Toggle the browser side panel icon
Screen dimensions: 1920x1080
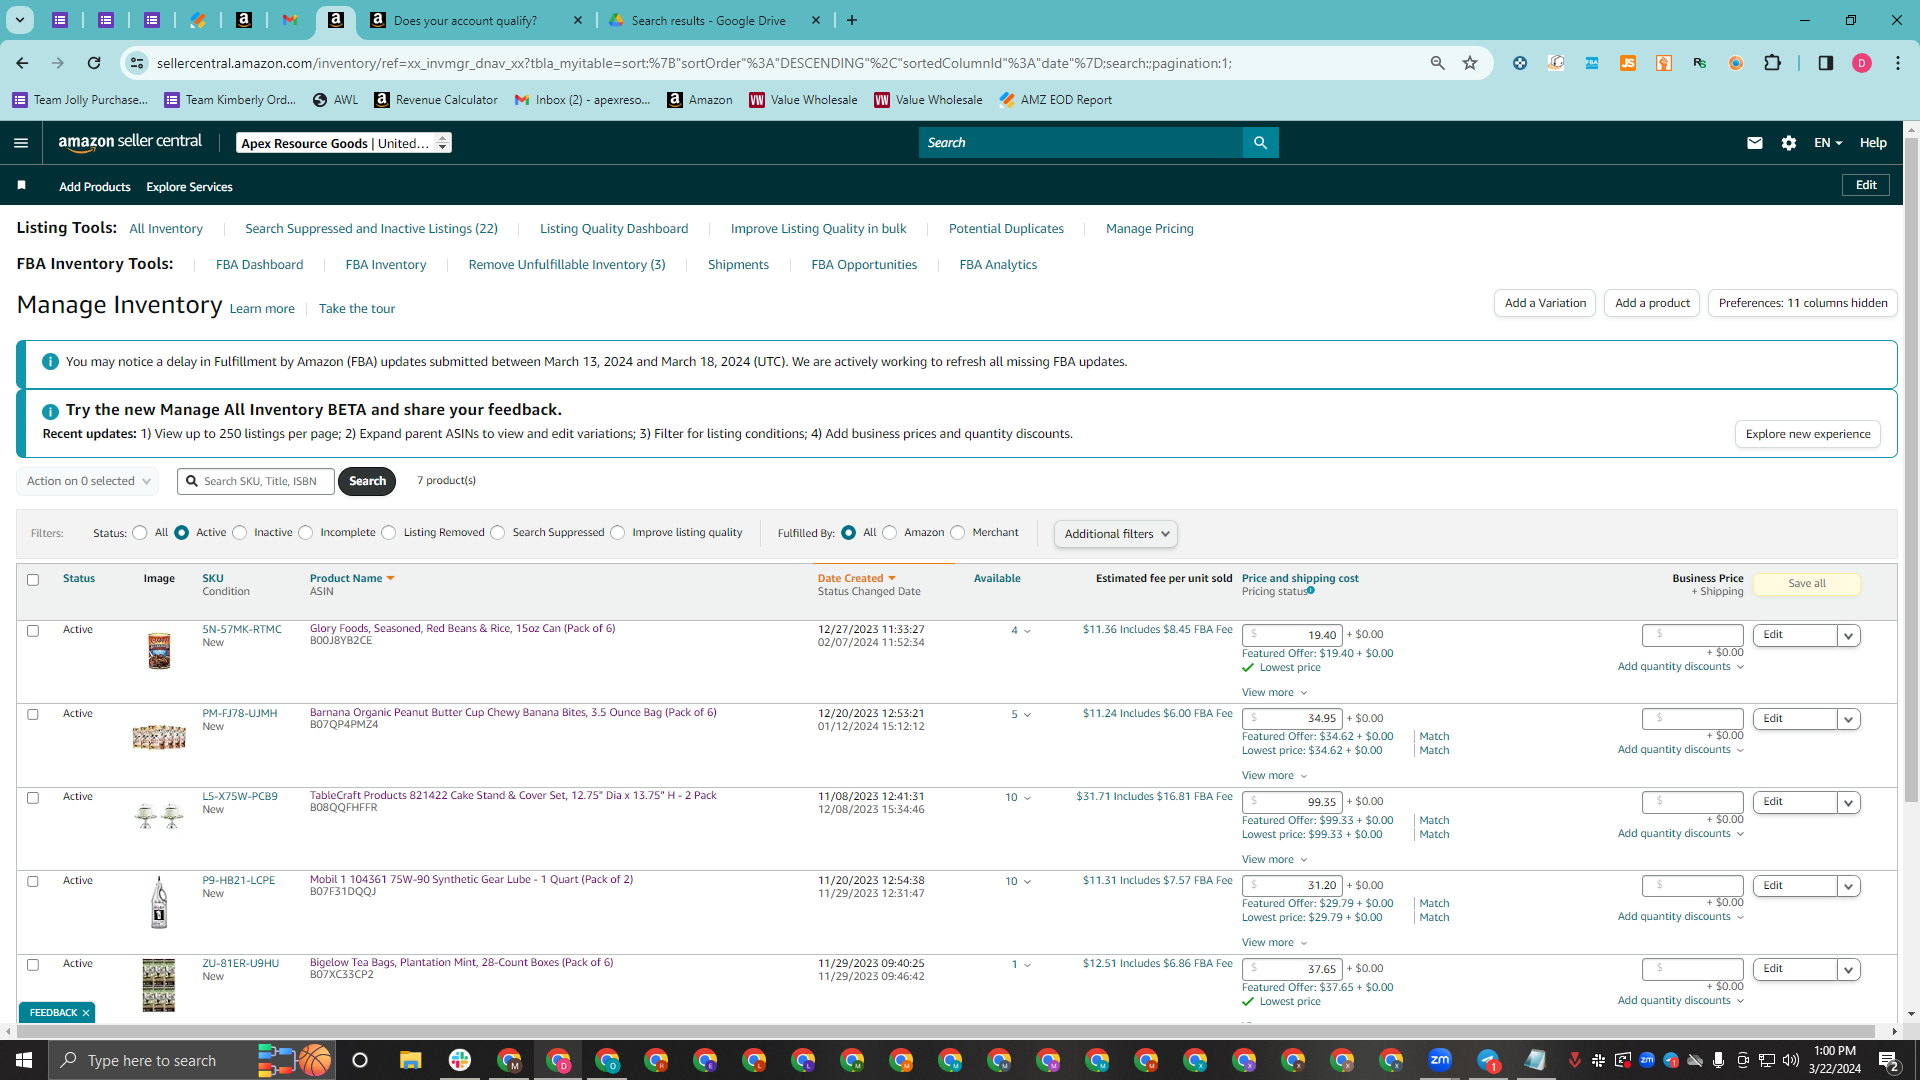[1825, 63]
